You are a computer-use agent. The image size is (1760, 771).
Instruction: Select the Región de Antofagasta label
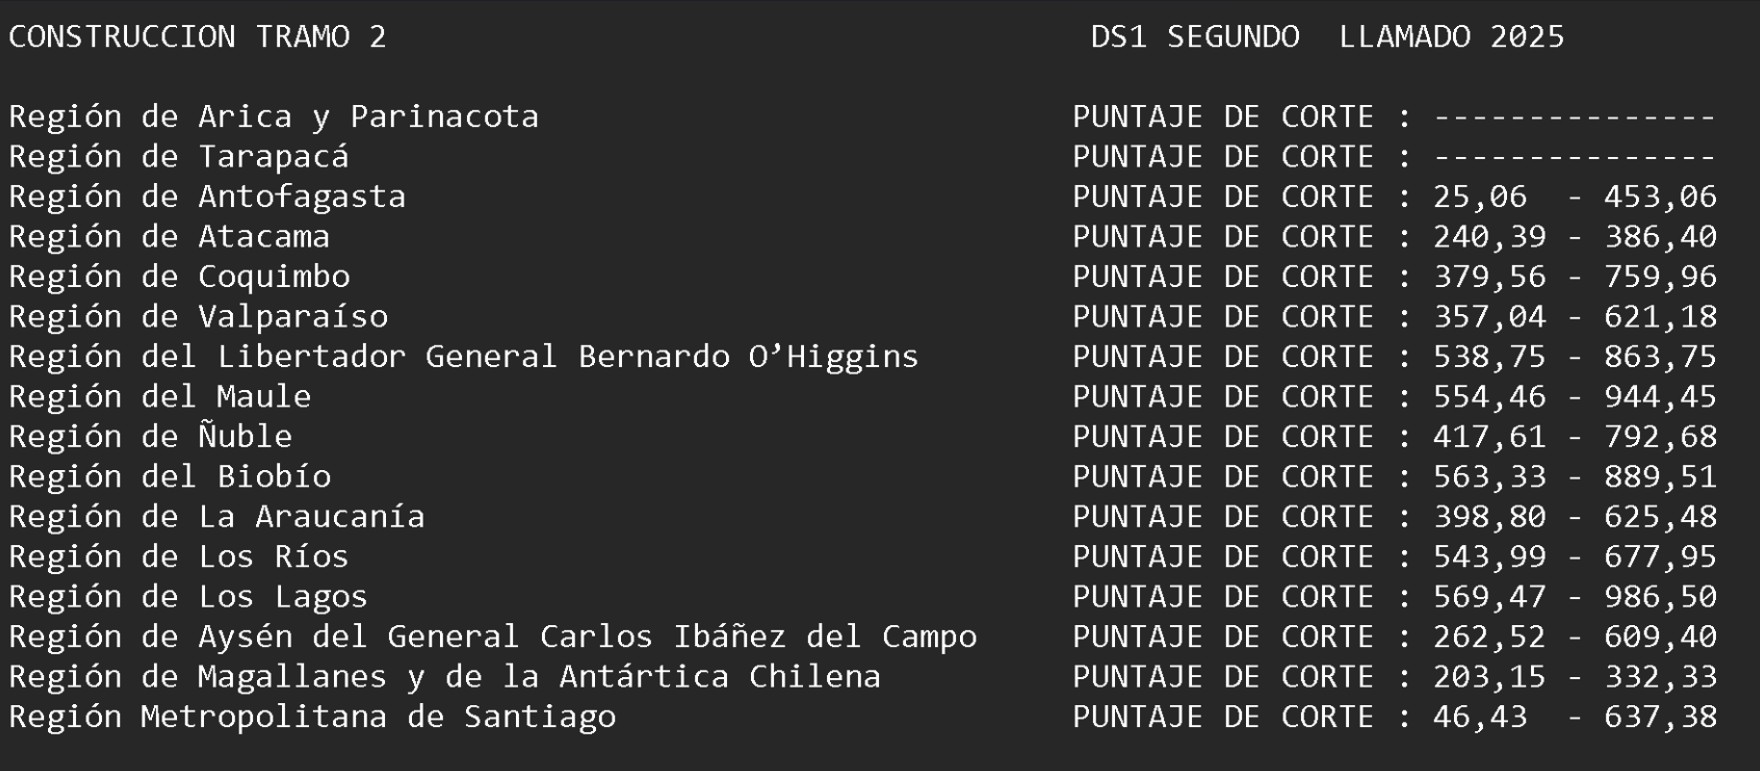[207, 197]
